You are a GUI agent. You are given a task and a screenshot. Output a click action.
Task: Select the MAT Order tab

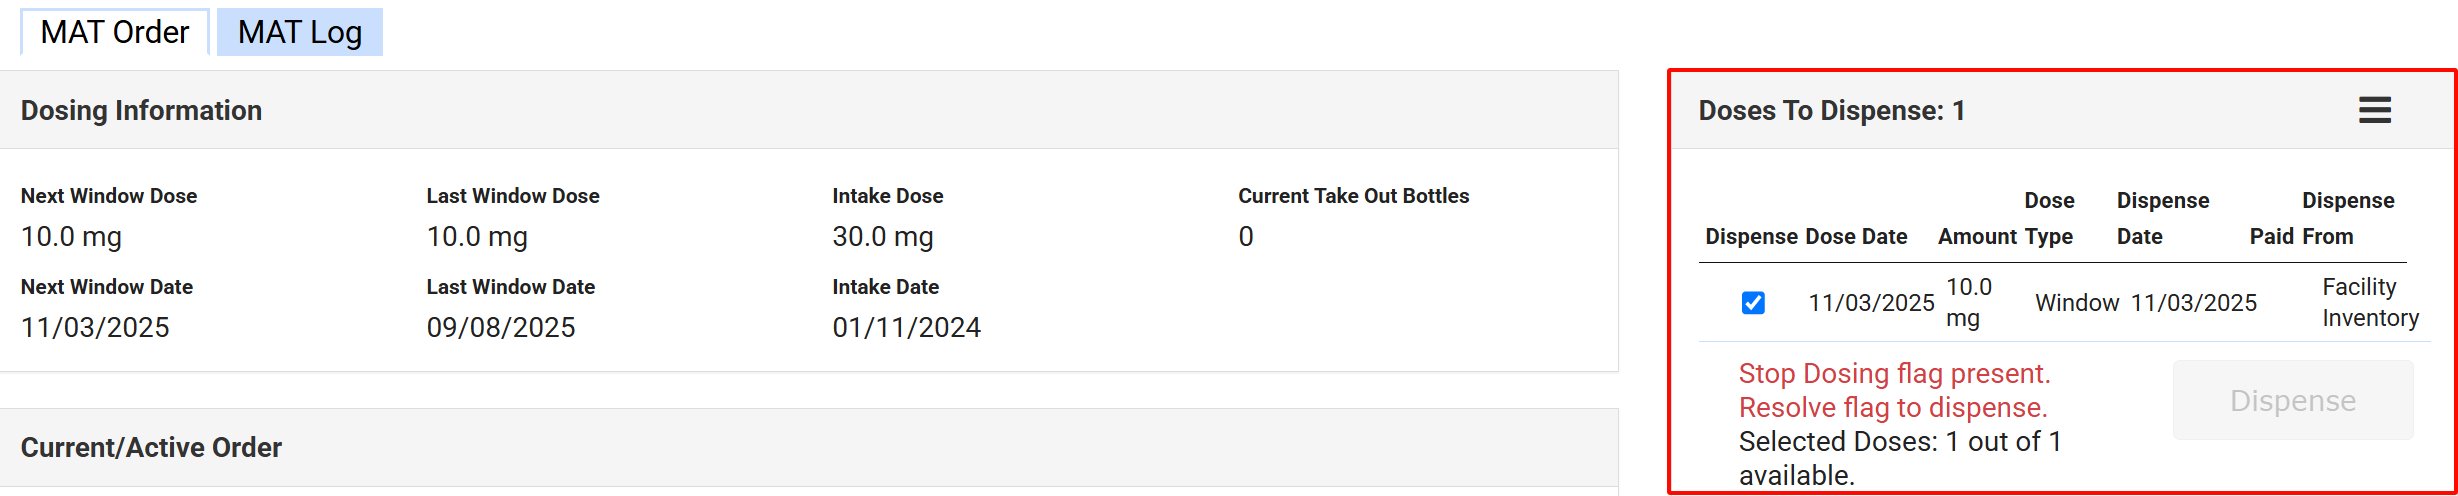coord(115,32)
